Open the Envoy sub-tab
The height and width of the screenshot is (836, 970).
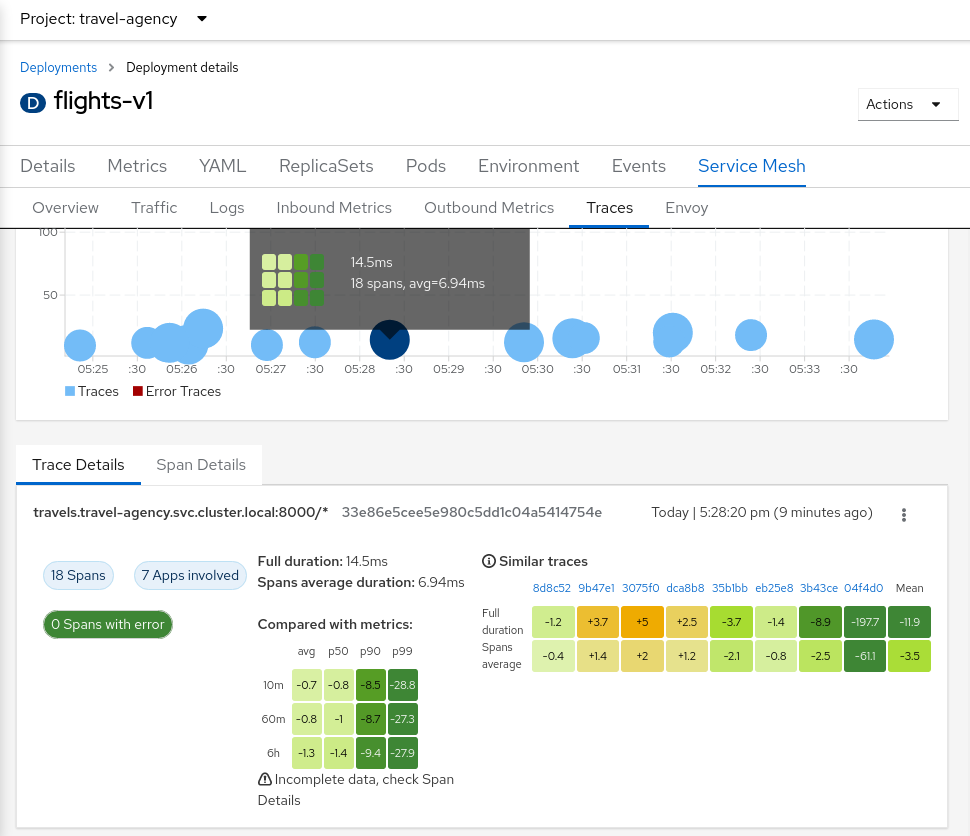(x=686, y=208)
